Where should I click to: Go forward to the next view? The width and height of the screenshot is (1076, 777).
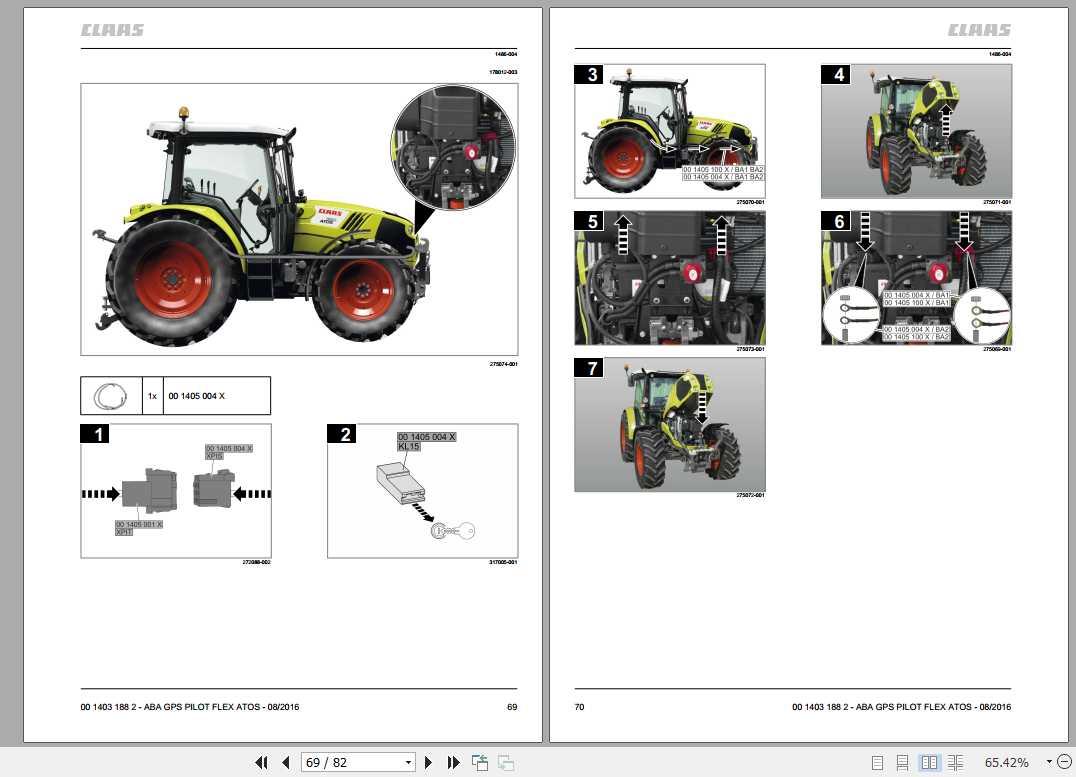point(506,762)
